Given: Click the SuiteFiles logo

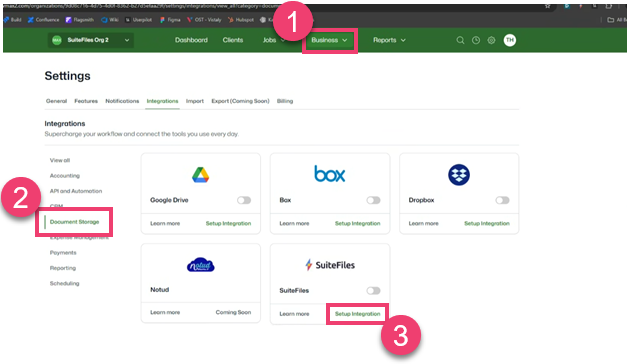Looking at the screenshot, I should tap(330, 265).
